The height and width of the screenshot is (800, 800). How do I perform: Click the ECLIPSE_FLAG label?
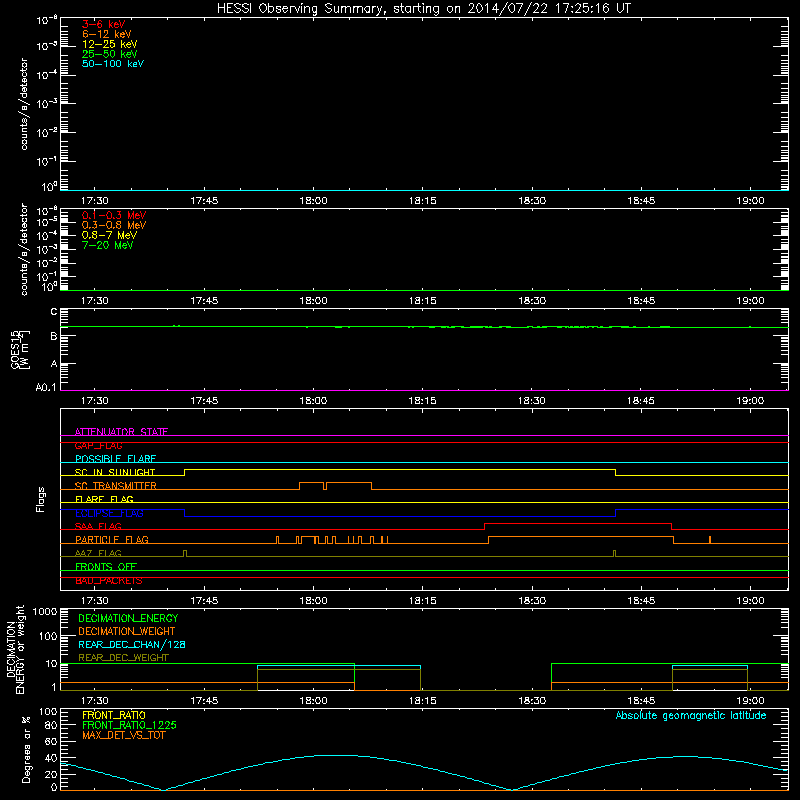point(109,513)
